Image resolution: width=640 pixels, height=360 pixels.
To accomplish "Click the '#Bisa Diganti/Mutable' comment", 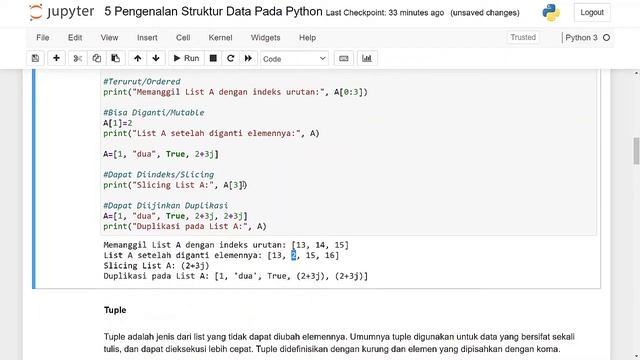I will [x=153, y=113].
